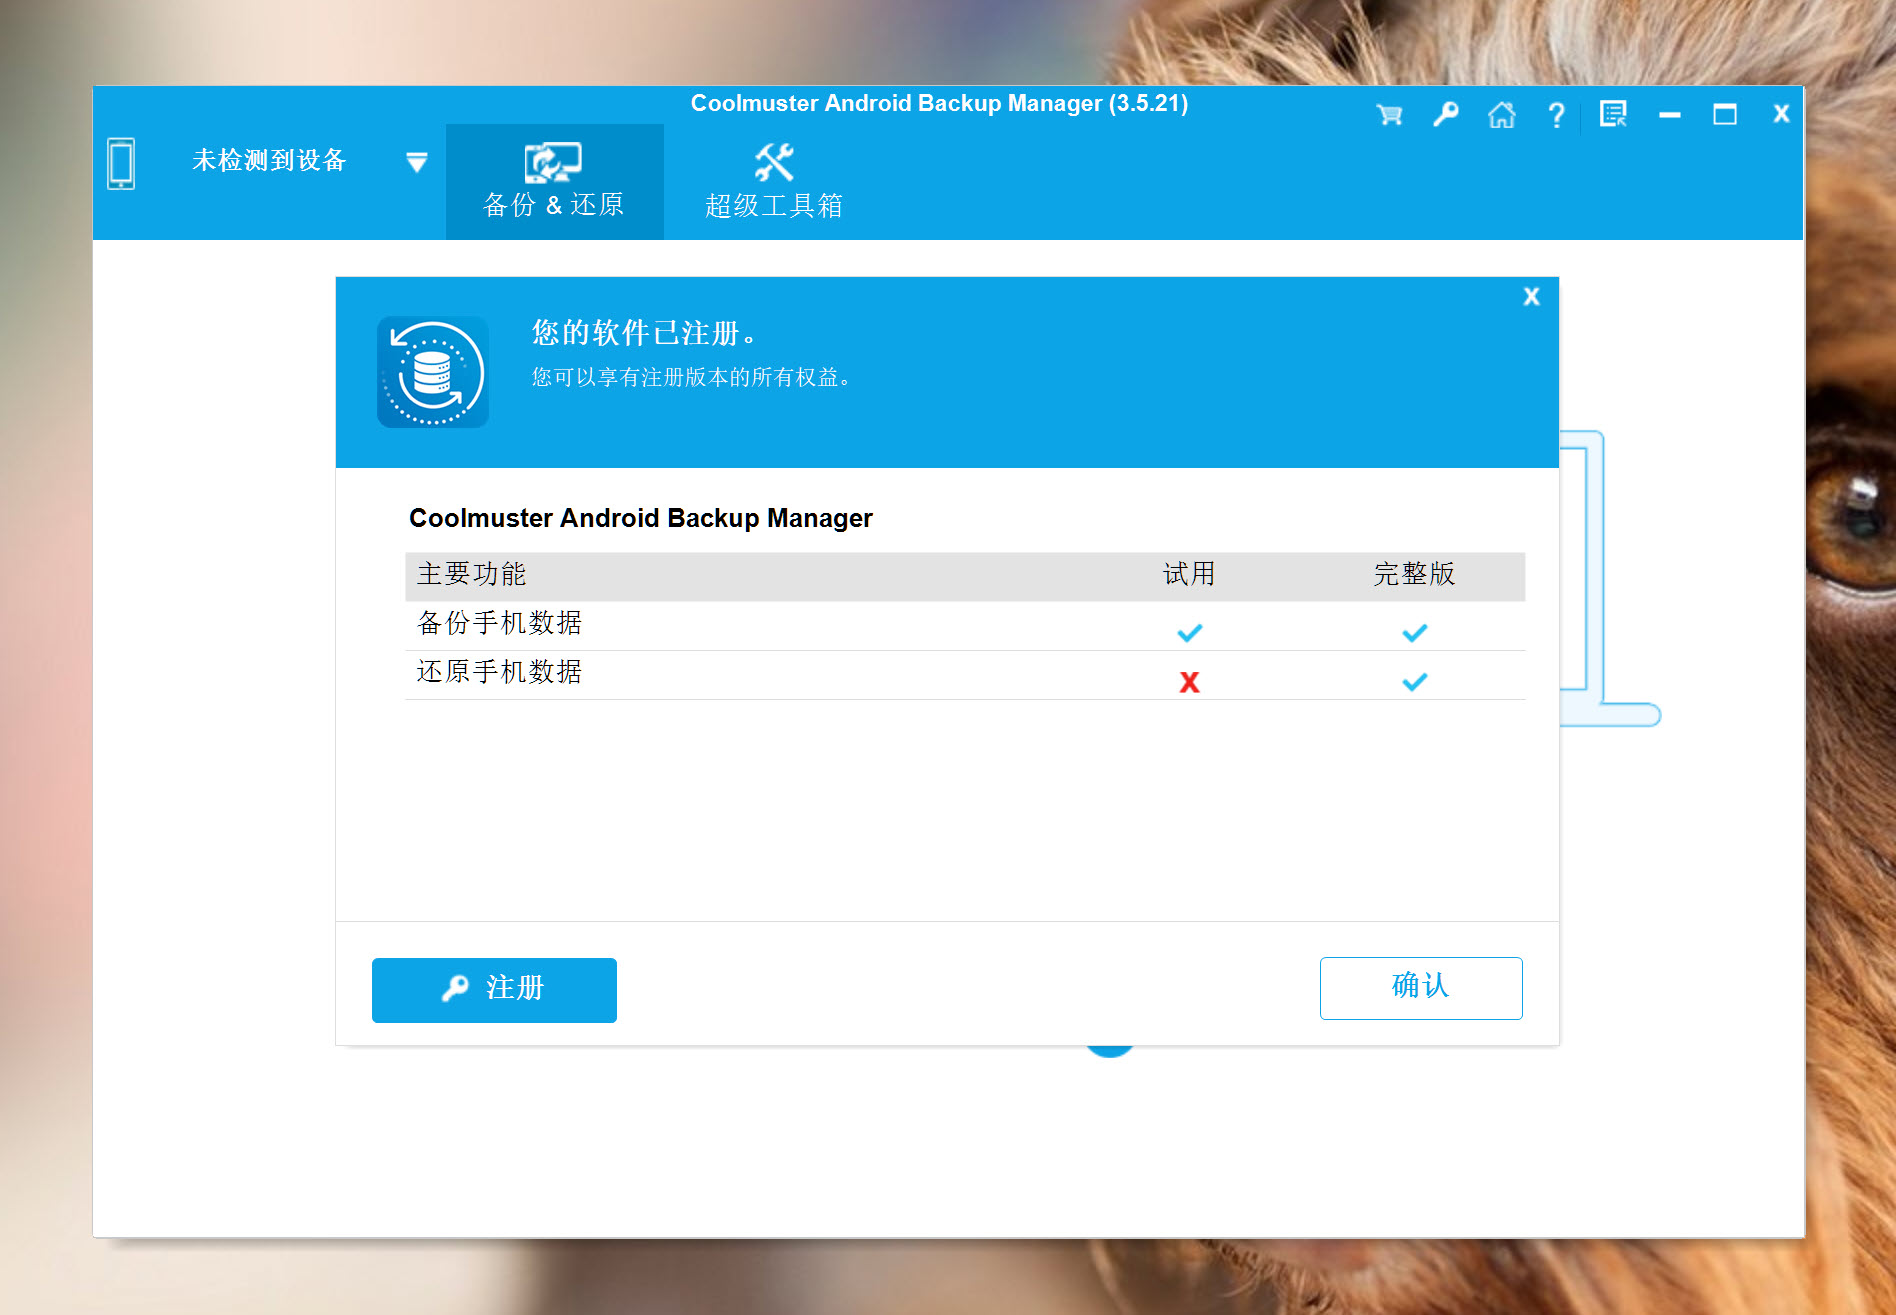Click the backup database app logo
Screen dimensions: 1896x1315
click(x=433, y=372)
